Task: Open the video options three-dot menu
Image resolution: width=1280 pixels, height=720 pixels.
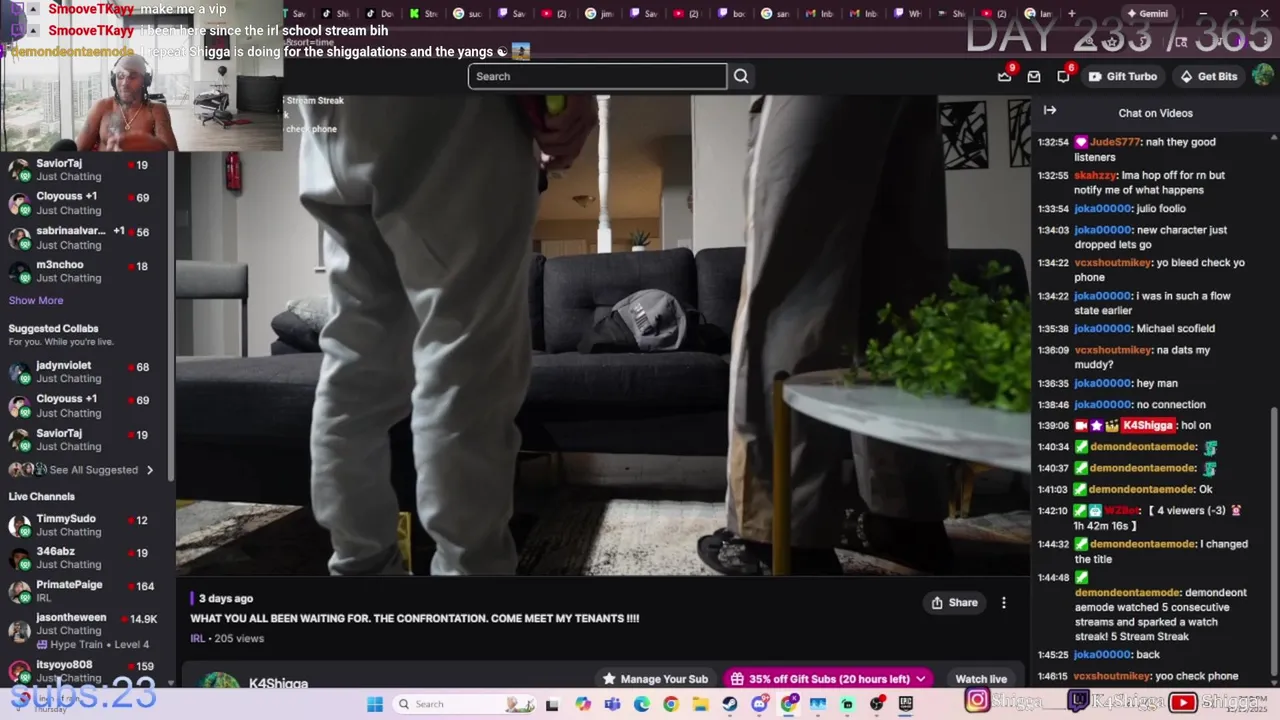Action: click(x=1004, y=603)
